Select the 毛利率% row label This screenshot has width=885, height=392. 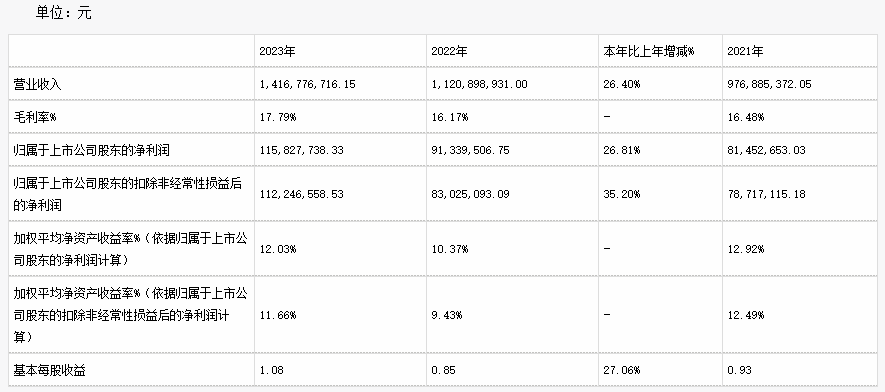click(36, 117)
